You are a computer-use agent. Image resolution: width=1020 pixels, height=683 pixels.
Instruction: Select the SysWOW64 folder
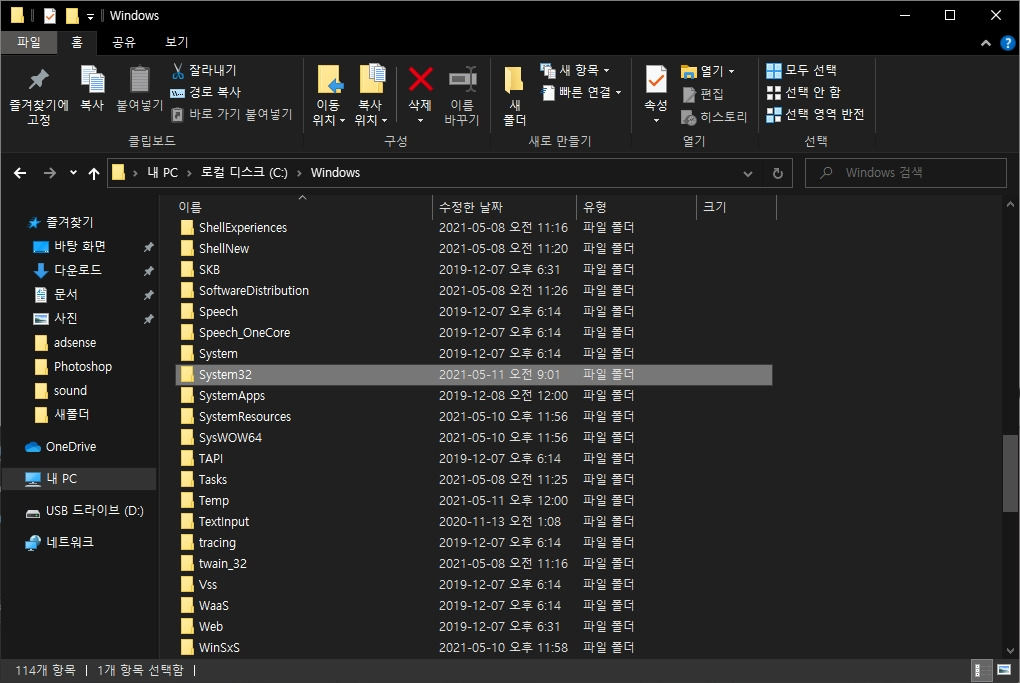click(230, 438)
